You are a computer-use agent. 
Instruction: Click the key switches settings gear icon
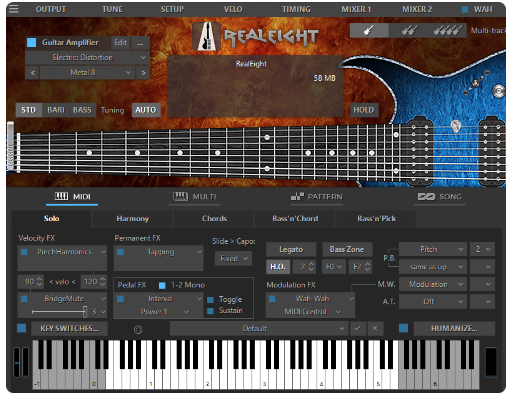click(x=138, y=329)
